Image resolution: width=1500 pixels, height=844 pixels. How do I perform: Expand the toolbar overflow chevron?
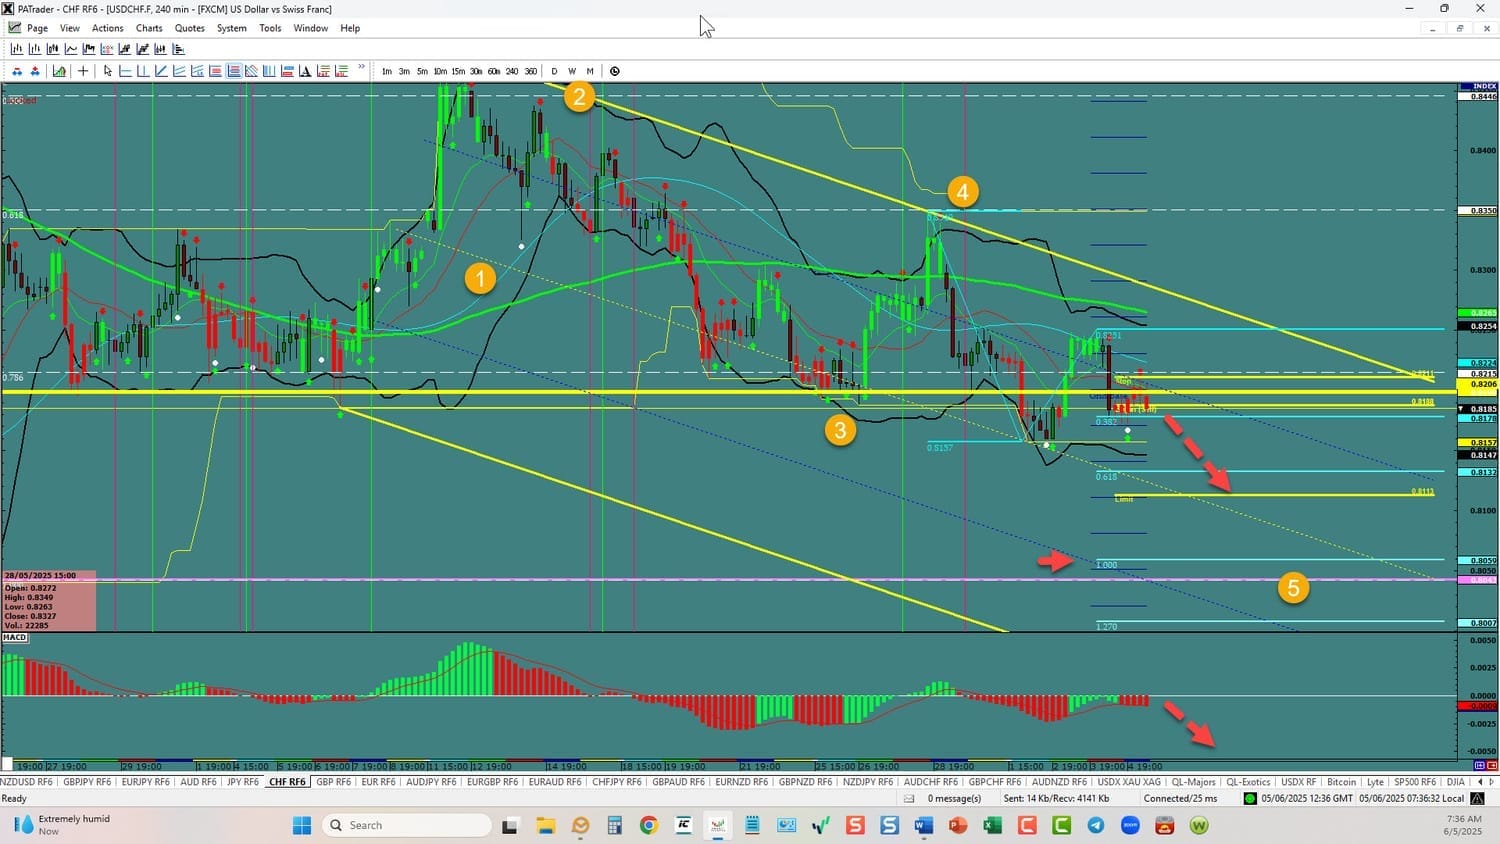tap(361, 69)
